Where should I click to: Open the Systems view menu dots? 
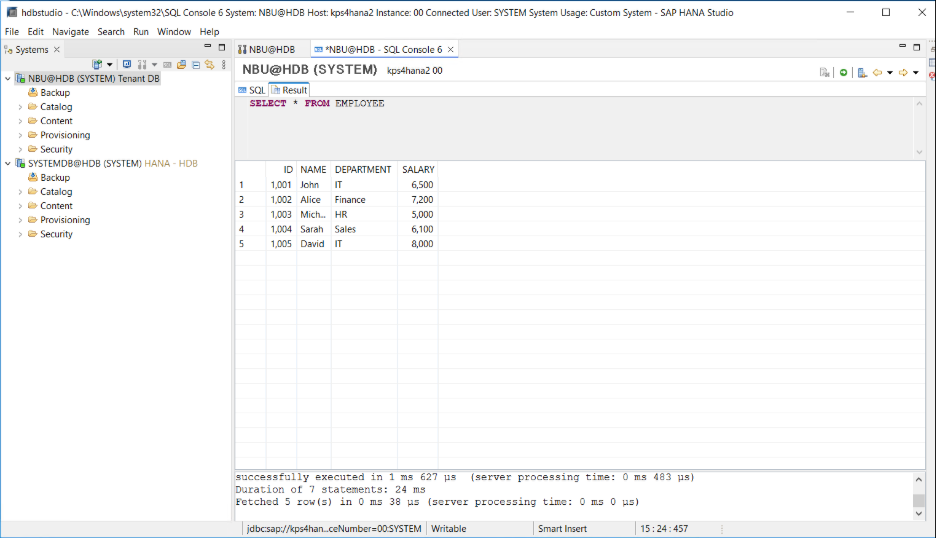pyautogui.click(x=224, y=64)
